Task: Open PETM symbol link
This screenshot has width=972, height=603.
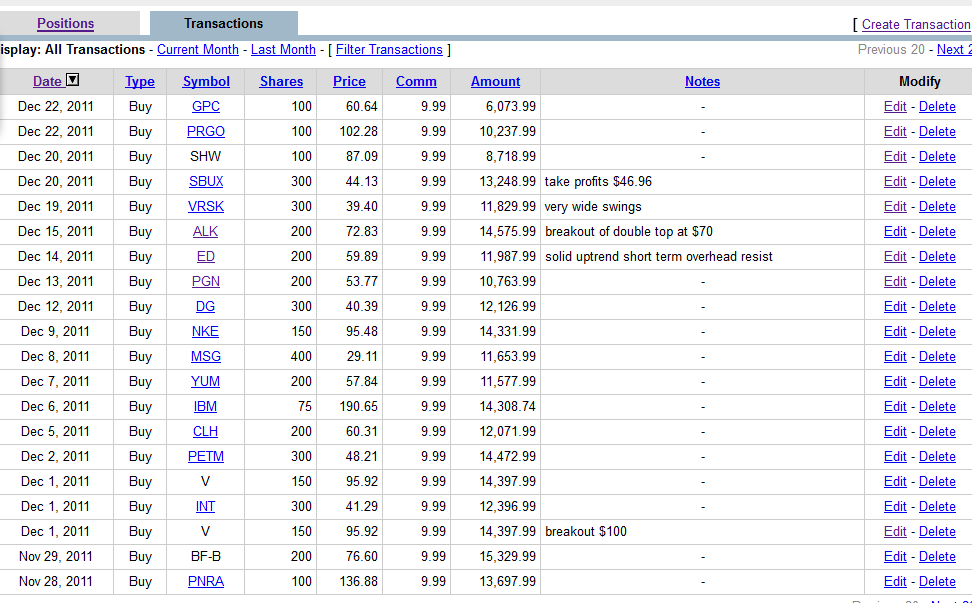Action: (x=206, y=456)
